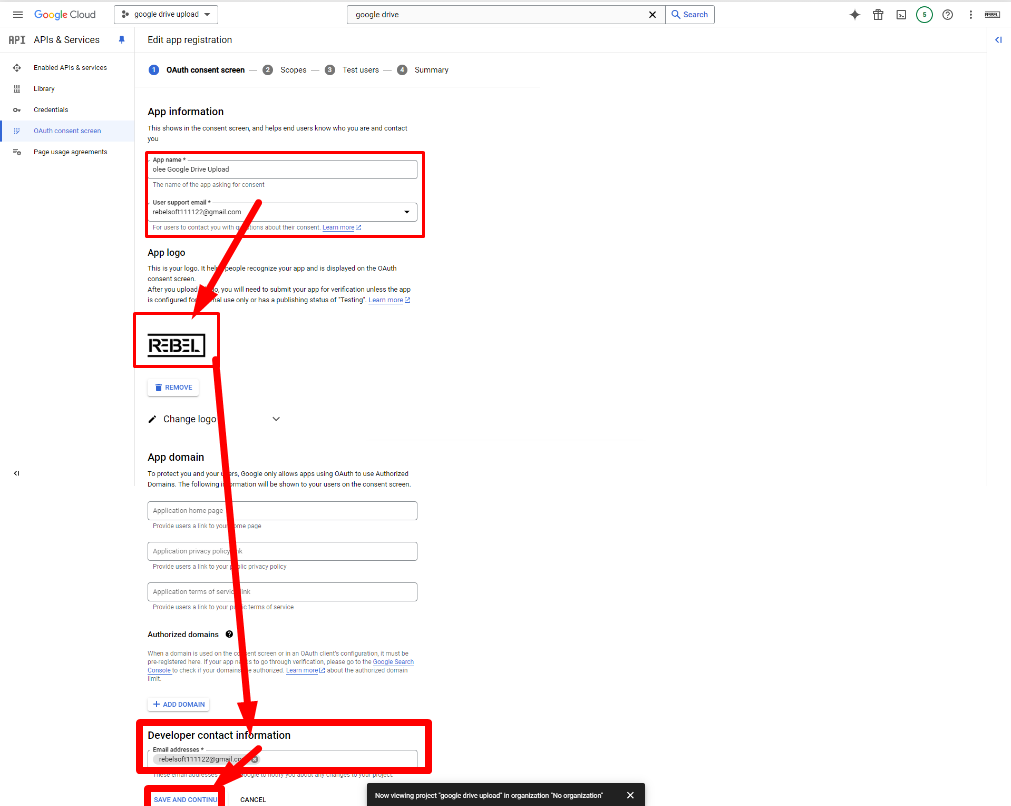Click the 'App domain' heading
Image resolution: width=1011 pixels, height=806 pixels.
pos(175,457)
